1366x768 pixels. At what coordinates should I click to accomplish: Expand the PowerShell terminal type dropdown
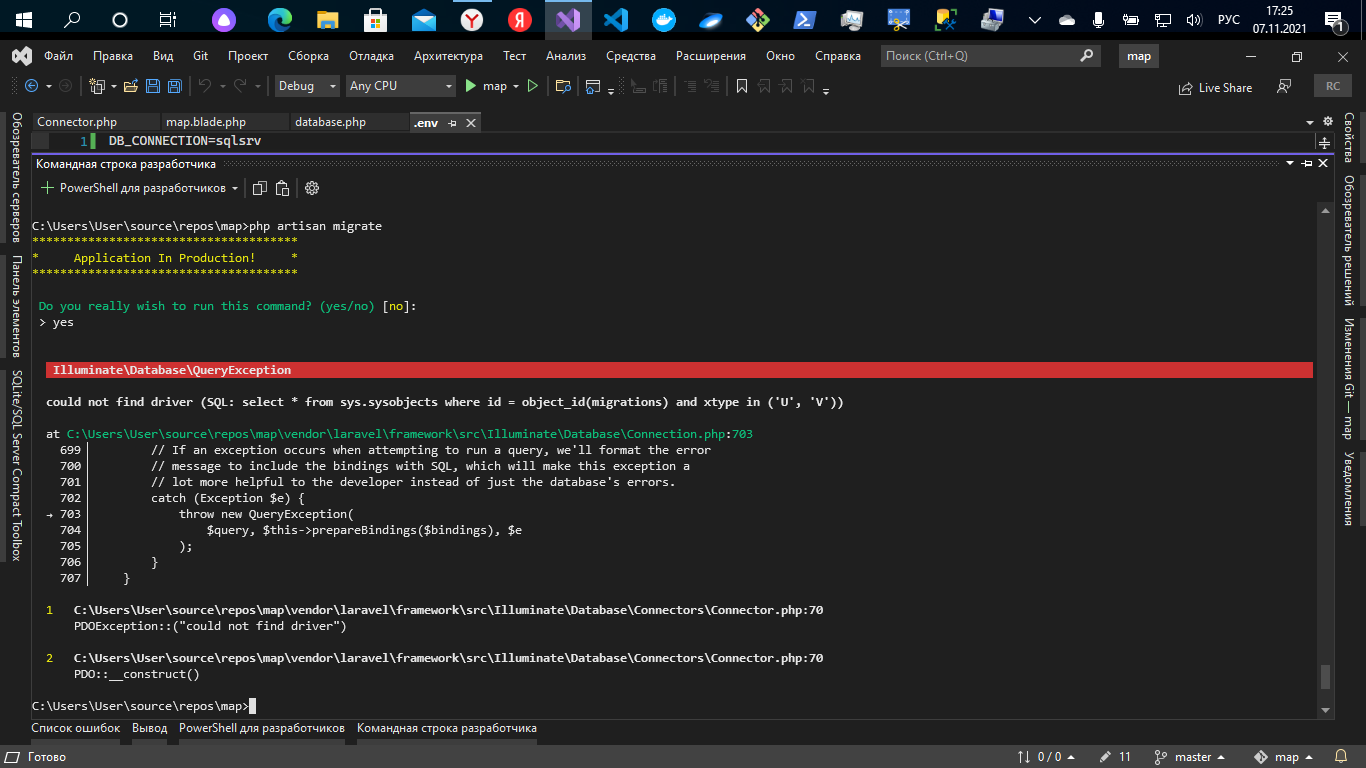235,188
